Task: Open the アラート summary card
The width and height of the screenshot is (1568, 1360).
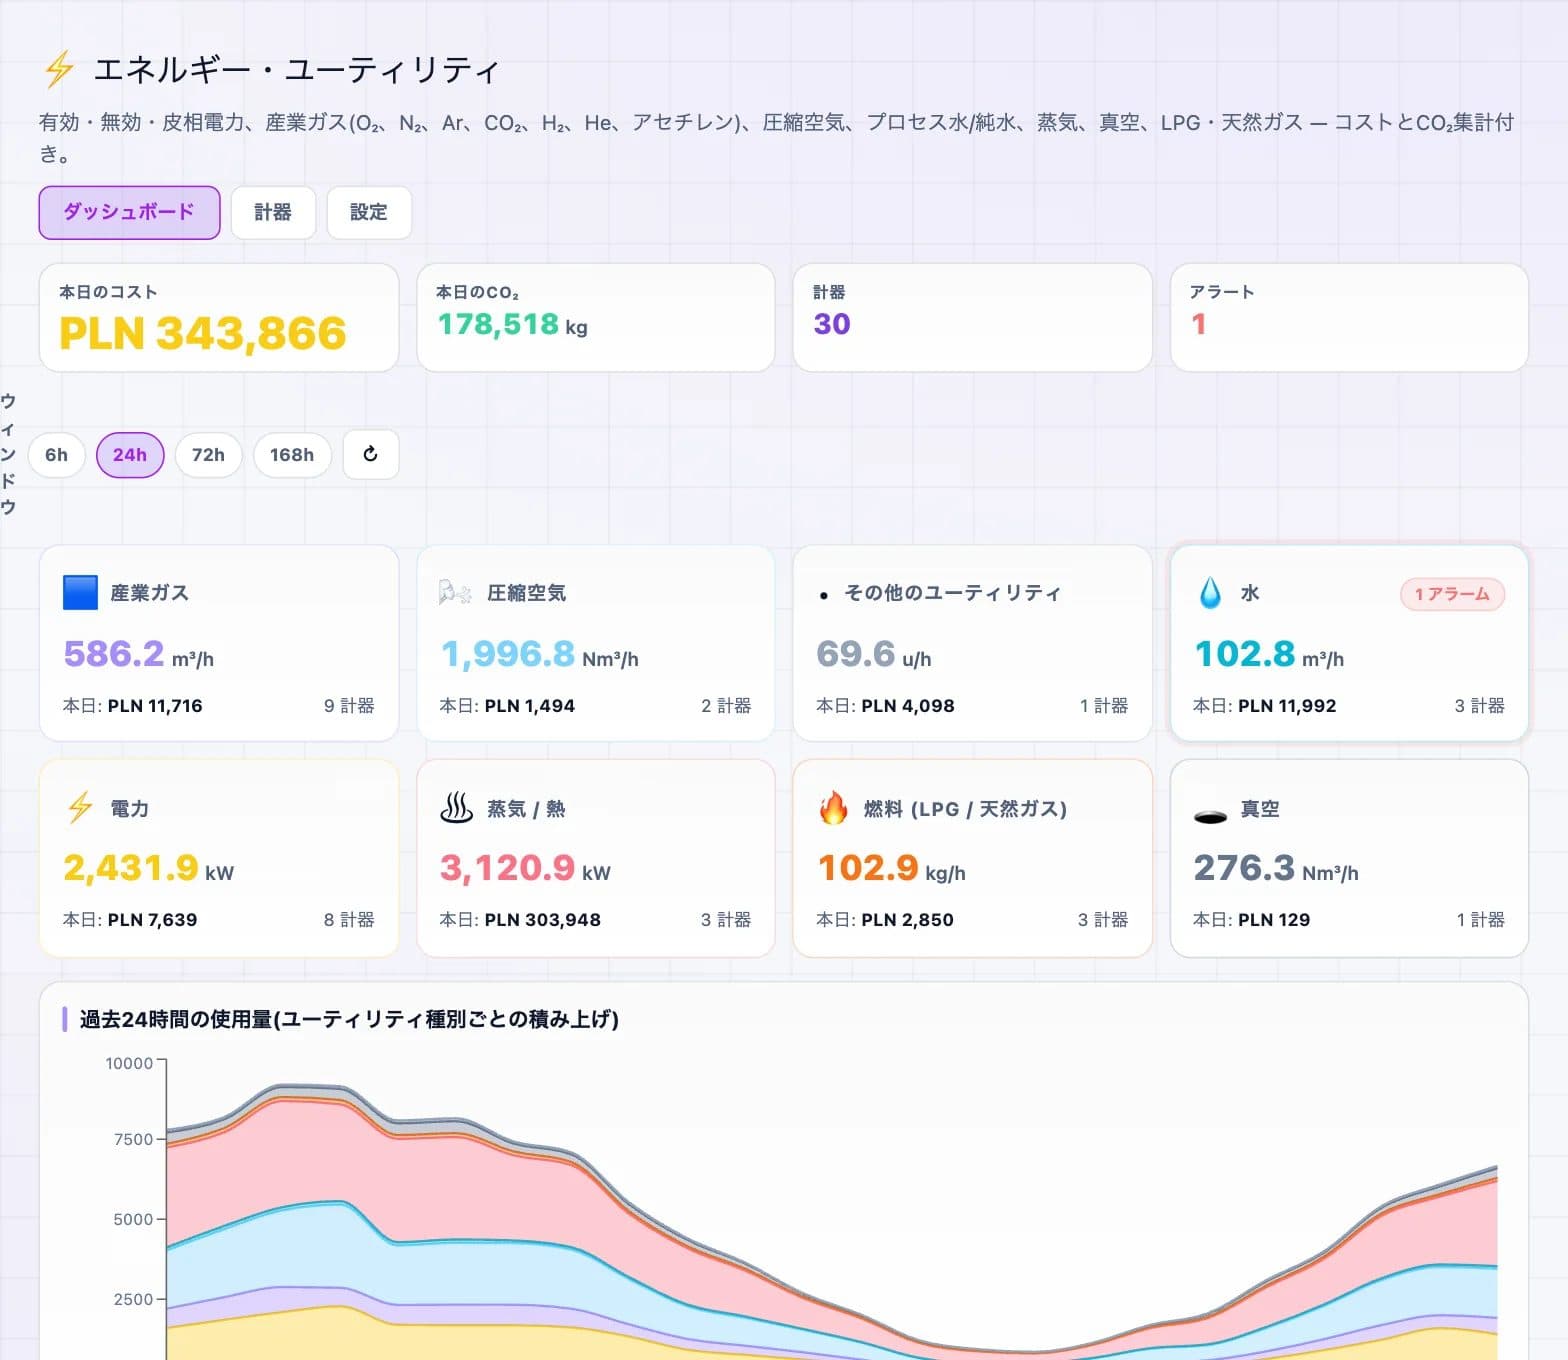Action: [x=1349, y=318]
